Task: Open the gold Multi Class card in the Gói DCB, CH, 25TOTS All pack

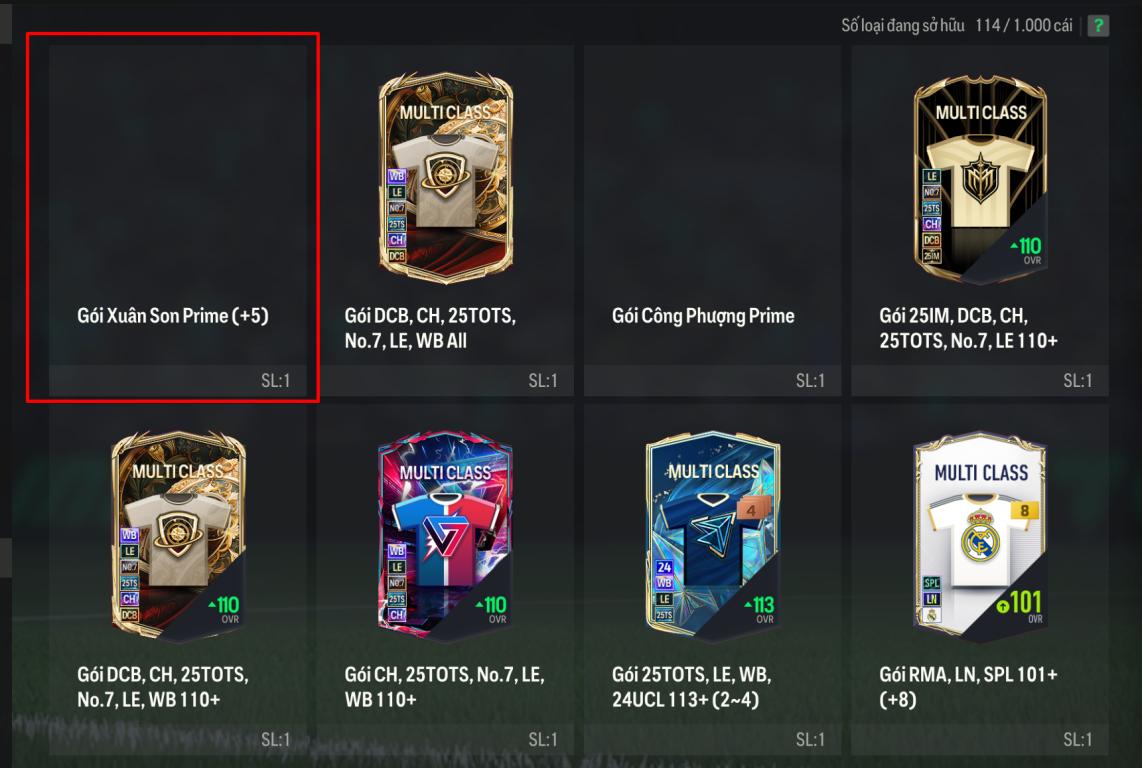Action: tap(446, 177)
